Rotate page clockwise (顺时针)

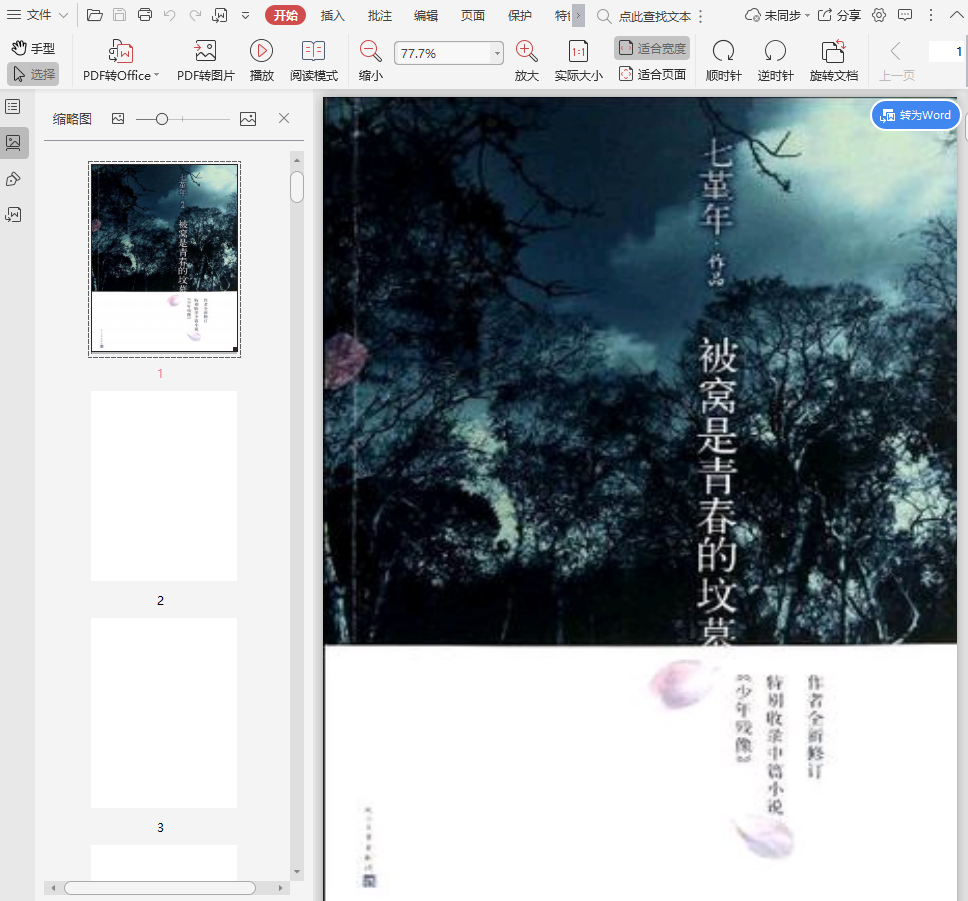pyautogui.click(x=723, y=52)
